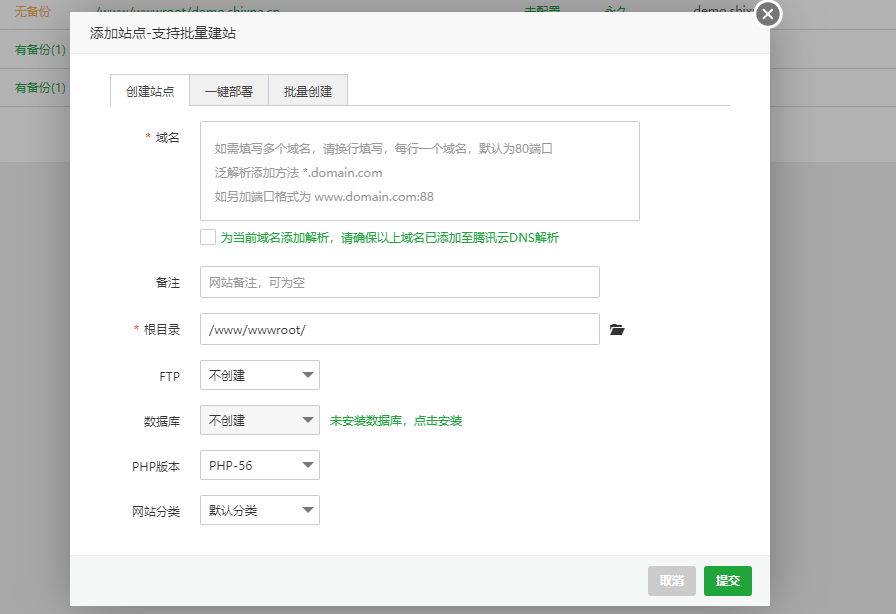Expand the PHP版本 dropdown showing PHP-56

coord(260,466)
